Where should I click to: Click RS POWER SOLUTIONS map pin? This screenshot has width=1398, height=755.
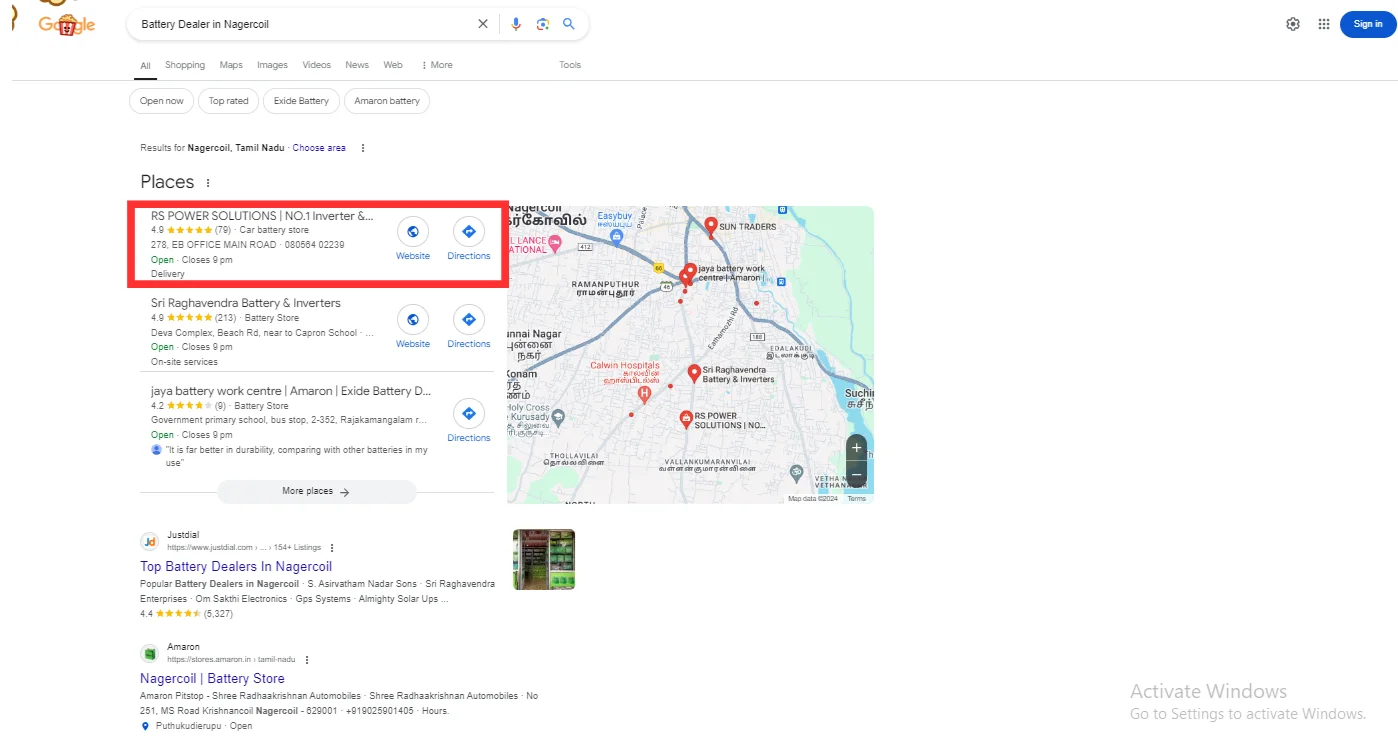click(686, 420)
